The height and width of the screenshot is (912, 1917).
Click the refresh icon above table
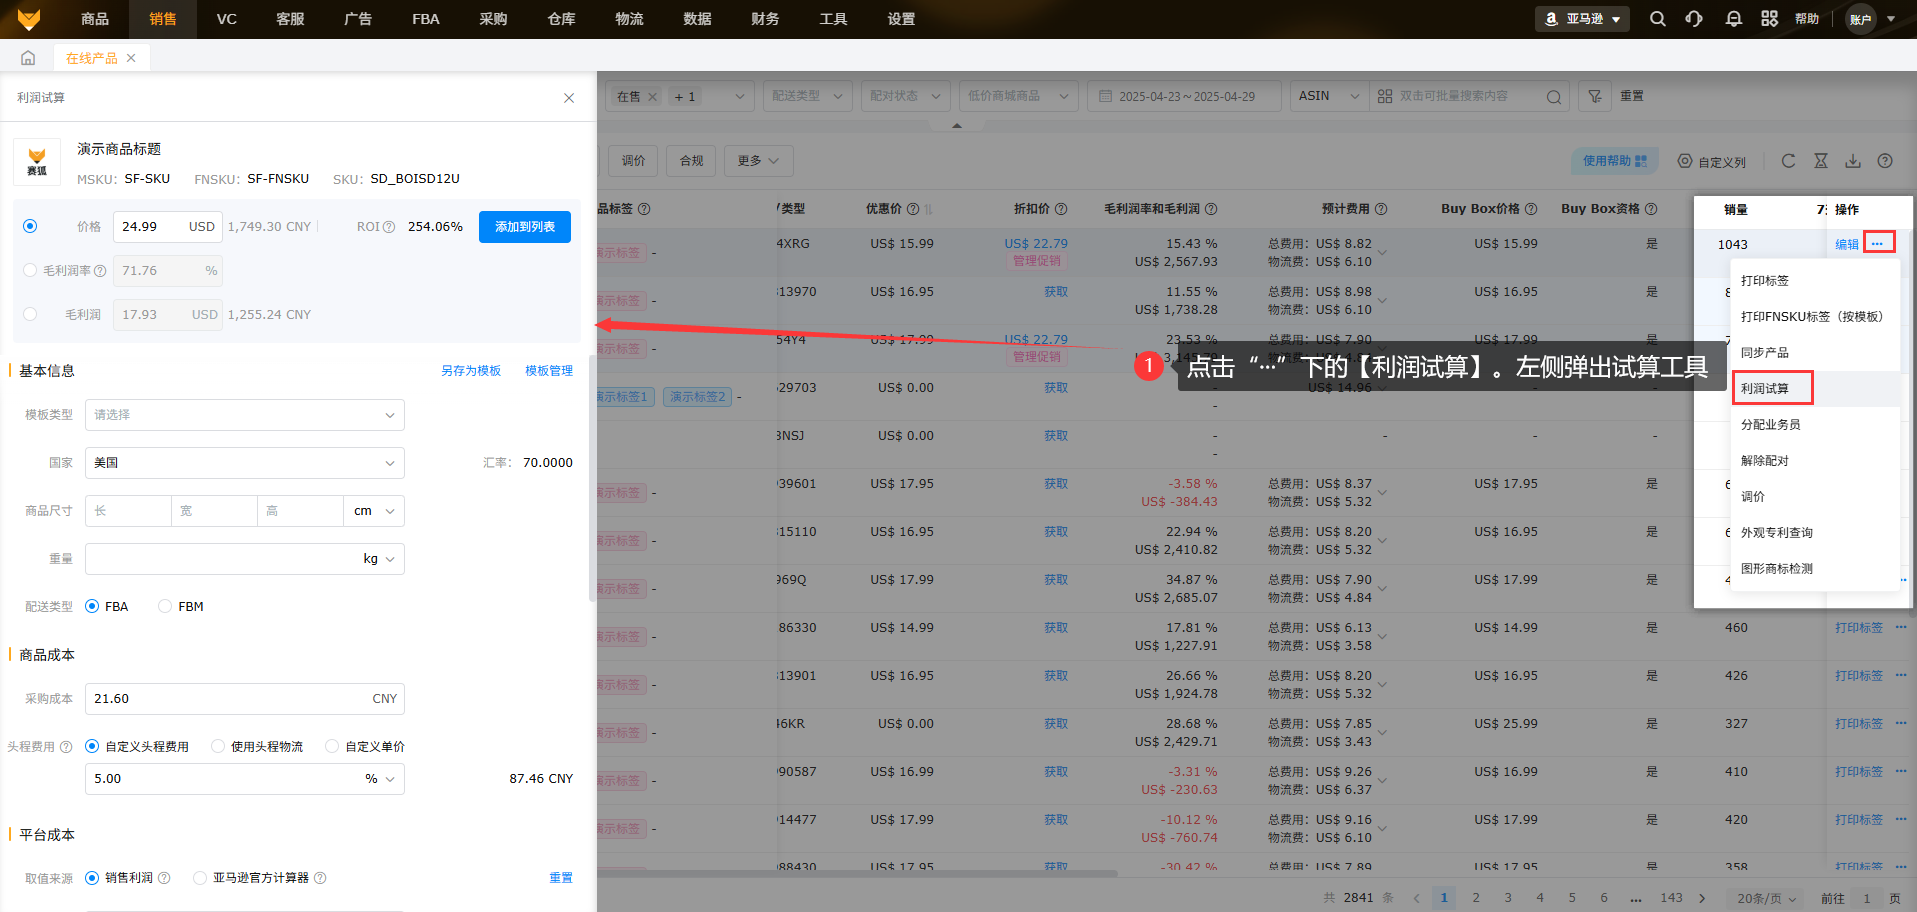[x=1788, y=161]
